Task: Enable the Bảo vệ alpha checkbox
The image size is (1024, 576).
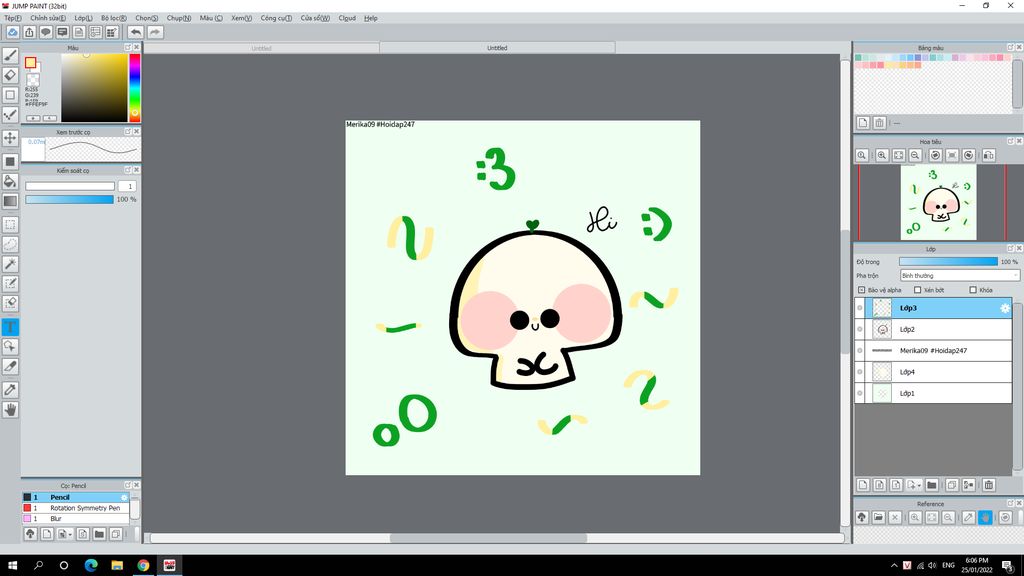Action: (x=861, y=290)
